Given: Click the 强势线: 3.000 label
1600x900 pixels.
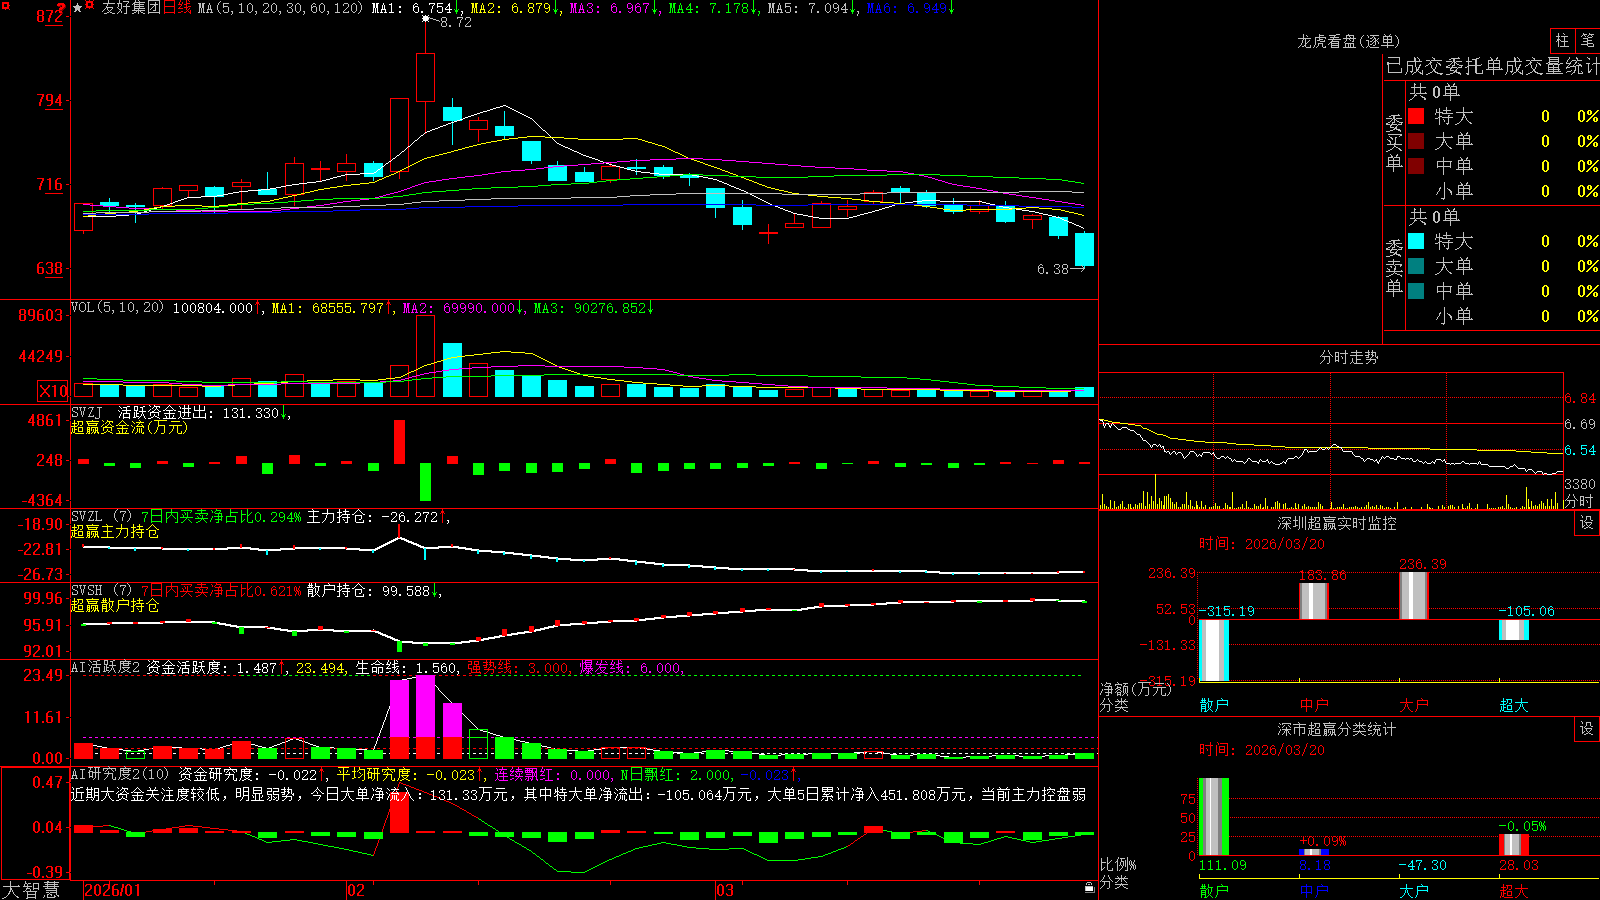Looking at the screenshot, I should (519, 667).
